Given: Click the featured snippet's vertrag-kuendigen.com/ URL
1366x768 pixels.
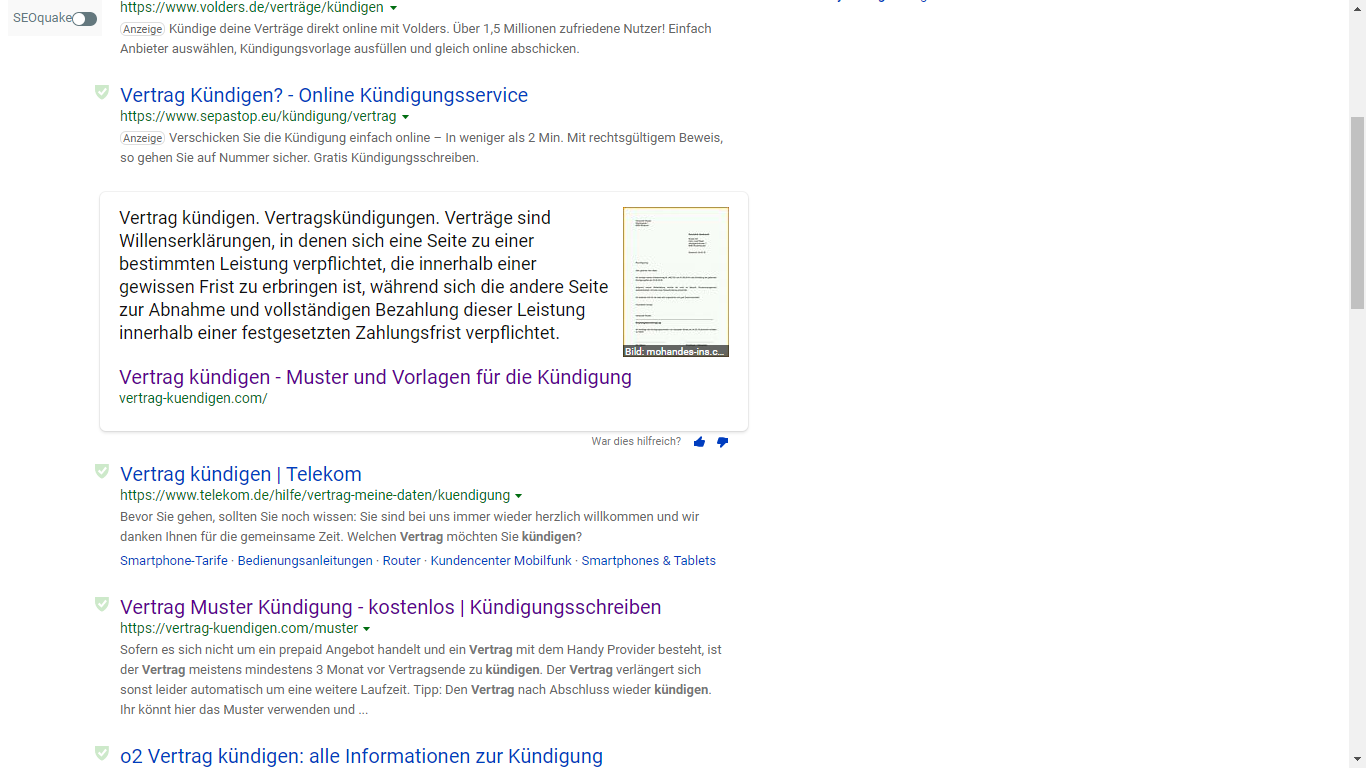Looking at the screenshot, I should pos(193,398).
